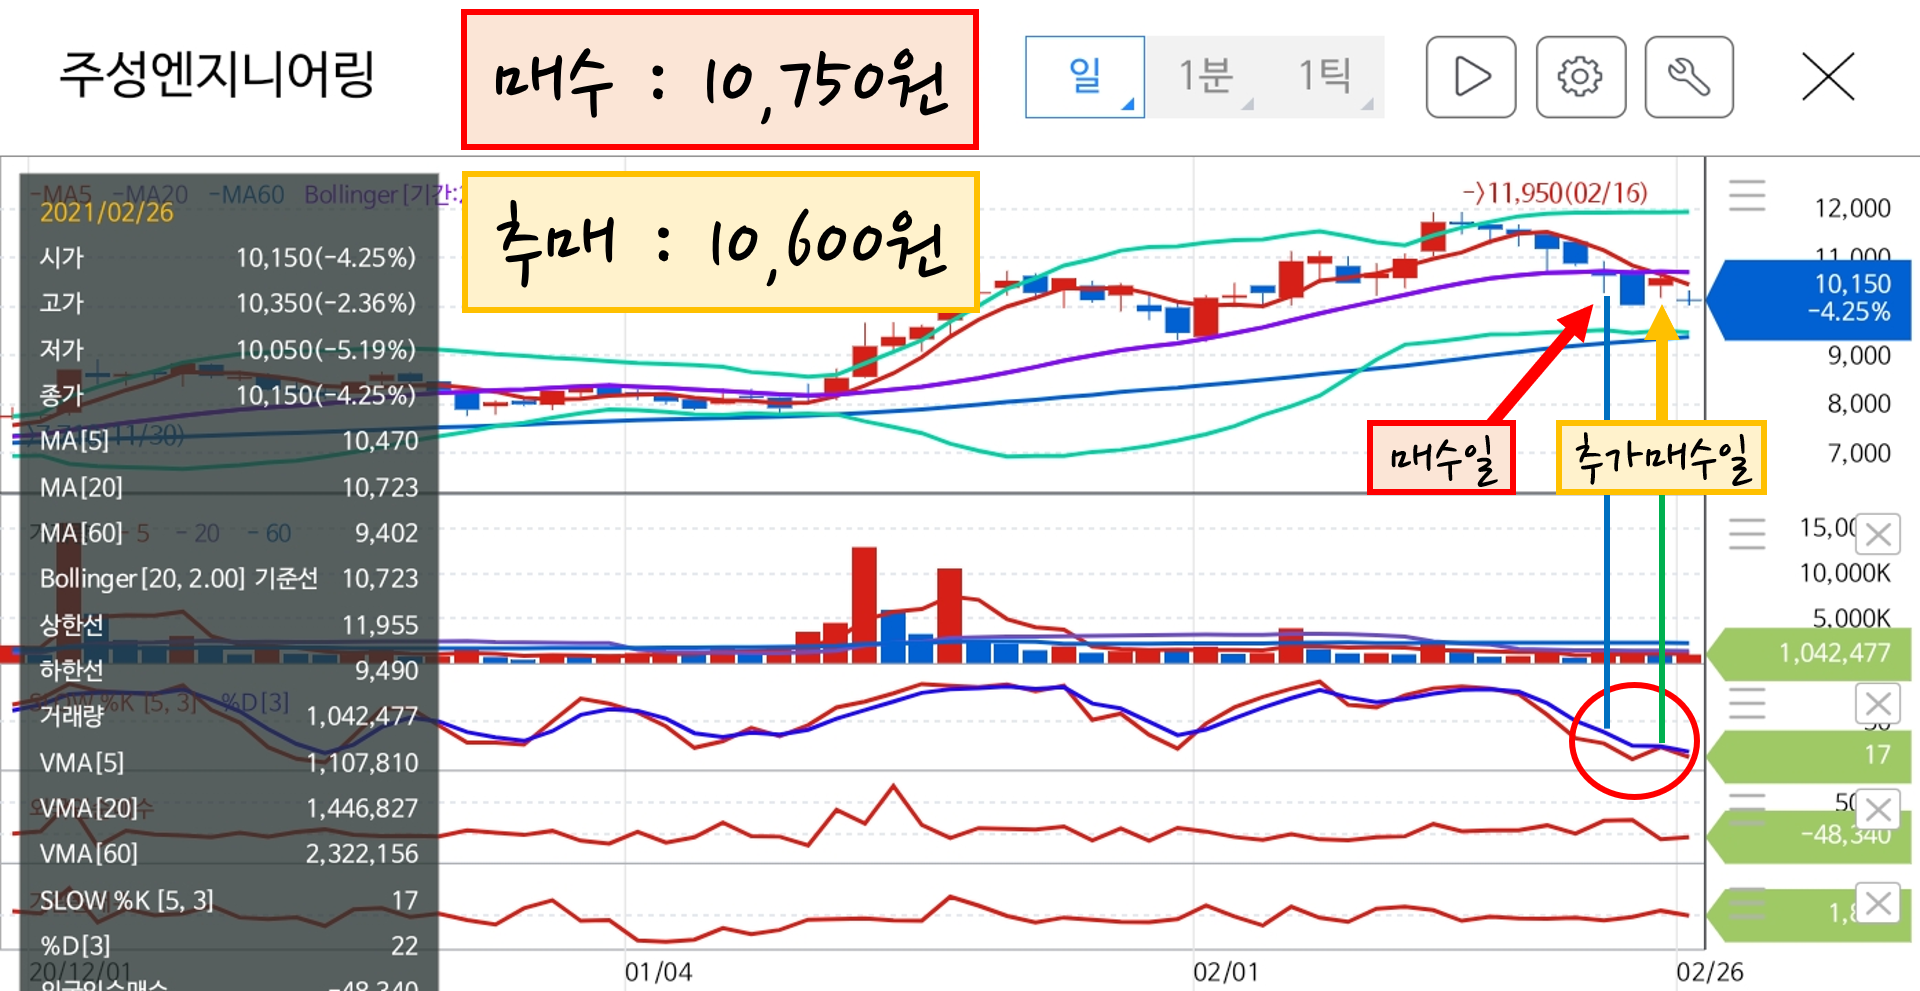This screenshot has height=991, width=1920.
Task: Click the 저가 10,050(-5.19%) row
Action: [x=228, y=350]
